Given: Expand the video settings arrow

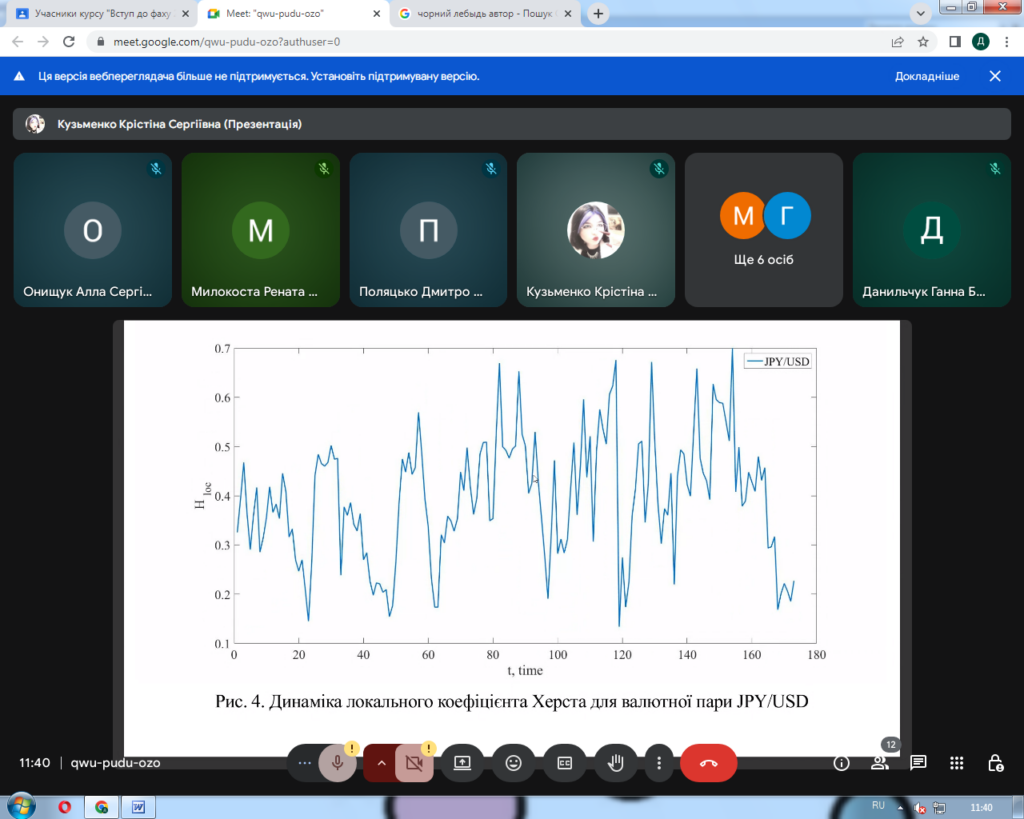Looking at the screenshot, I should coord(380,763).
